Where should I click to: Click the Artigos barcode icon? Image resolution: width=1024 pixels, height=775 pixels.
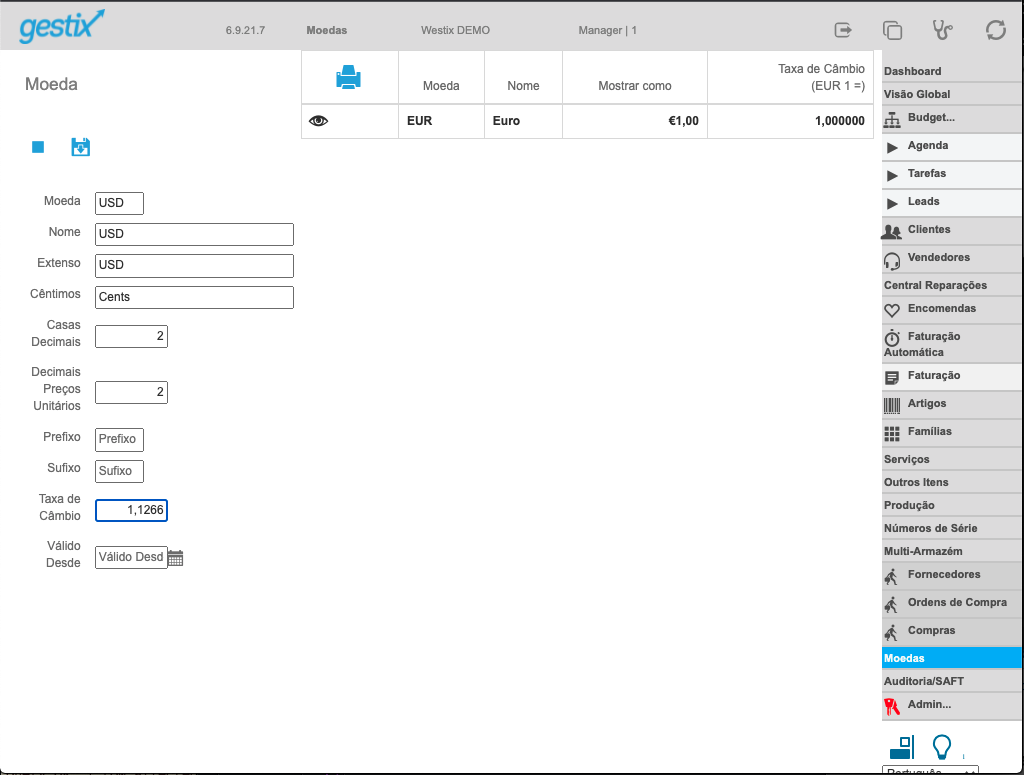point(891,405)
